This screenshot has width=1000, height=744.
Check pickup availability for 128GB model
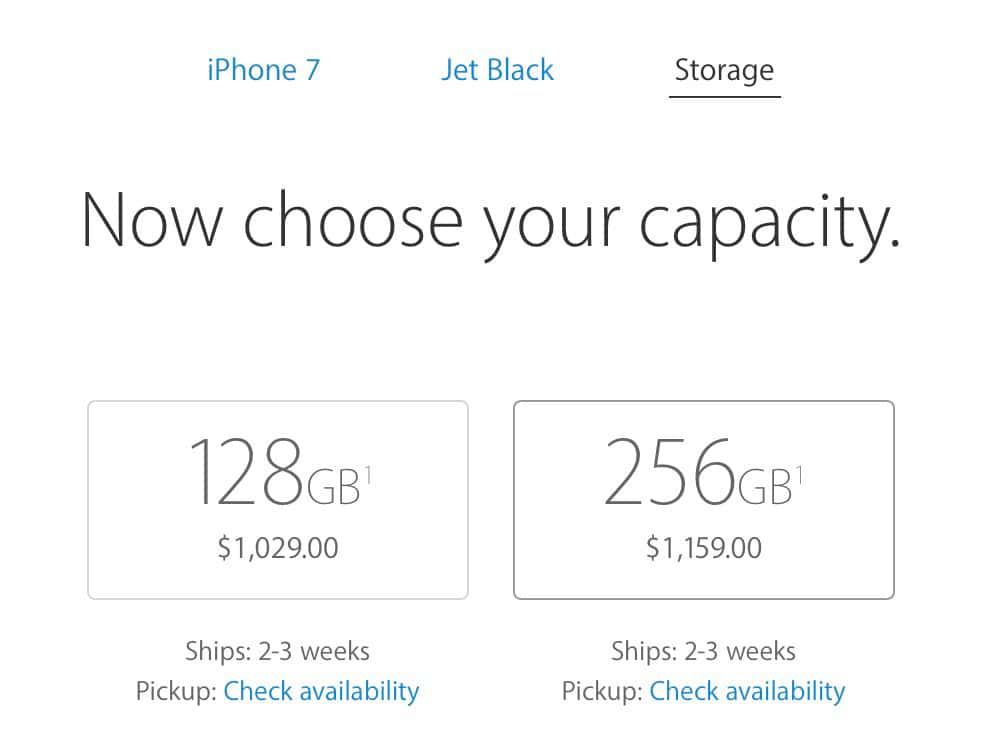pyautogui.click(x=321, y=691)
